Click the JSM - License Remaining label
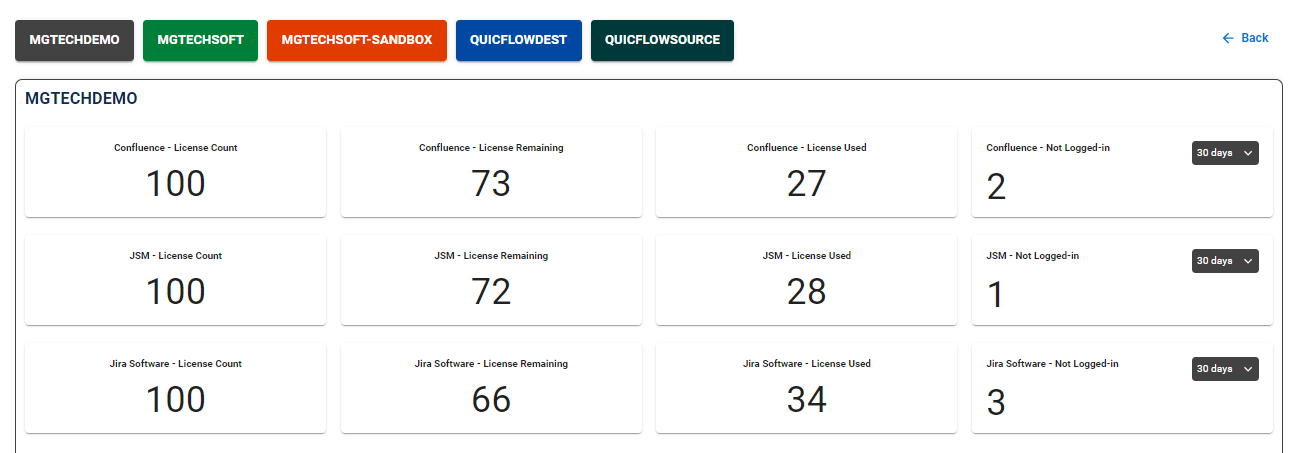Screen dimensions: 1298x453 [x=491, y=256]
